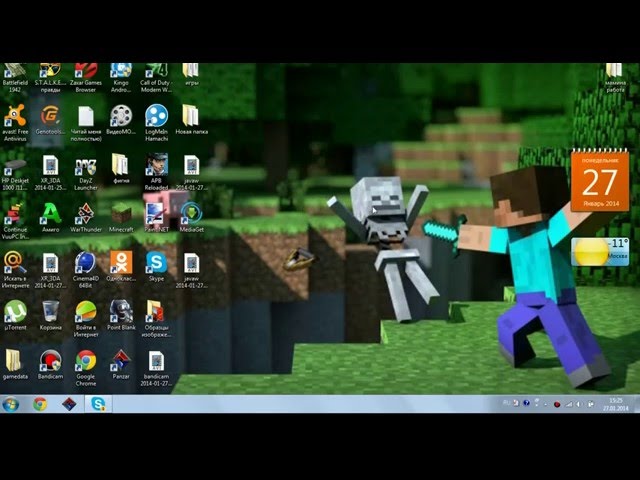The width and height of the screenshot is (640, 480).
Task: Open Zaxar Games Browser shortcut
Action: (x=86, y=78)
